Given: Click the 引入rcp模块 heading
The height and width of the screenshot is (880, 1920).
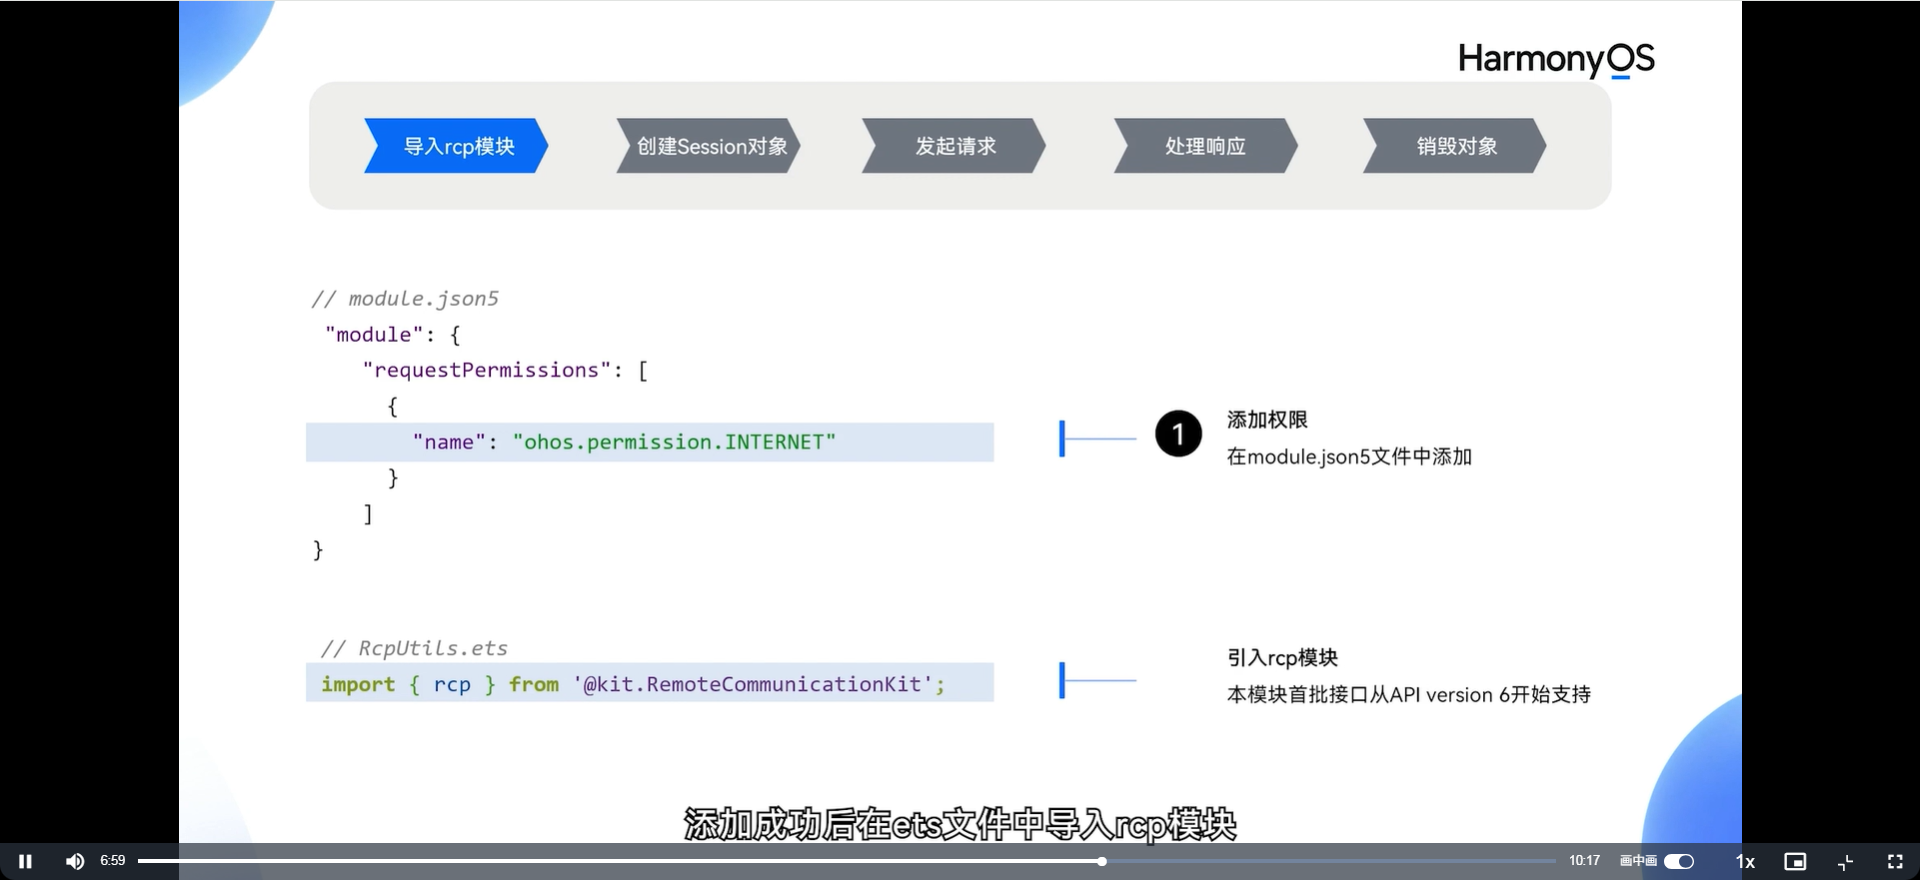Looking at the screenshot, I should point(1282,658).
